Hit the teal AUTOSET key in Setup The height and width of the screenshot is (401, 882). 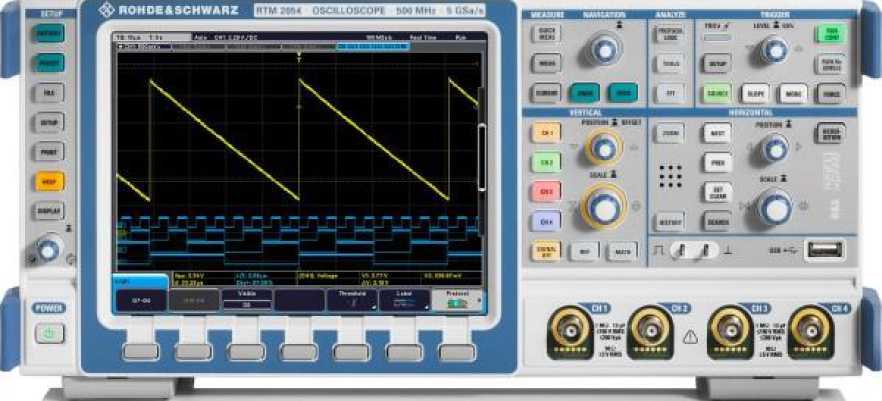[x=50, y=33]
